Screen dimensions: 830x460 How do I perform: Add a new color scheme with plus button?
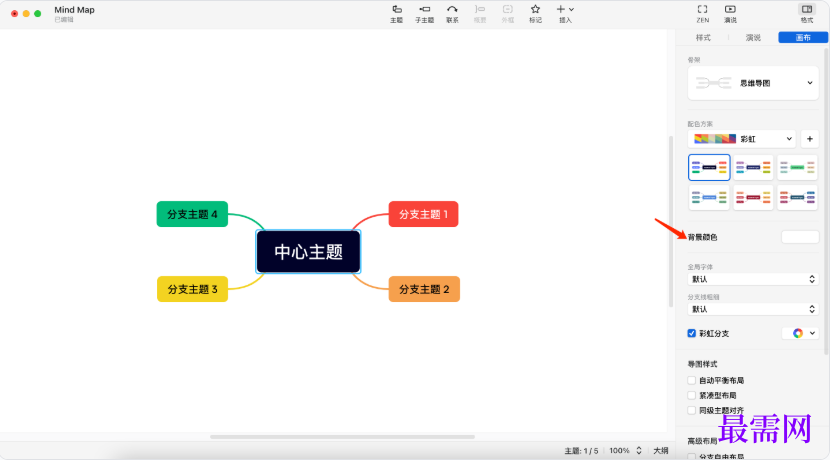pyautogui.click(x=809, y=139)
